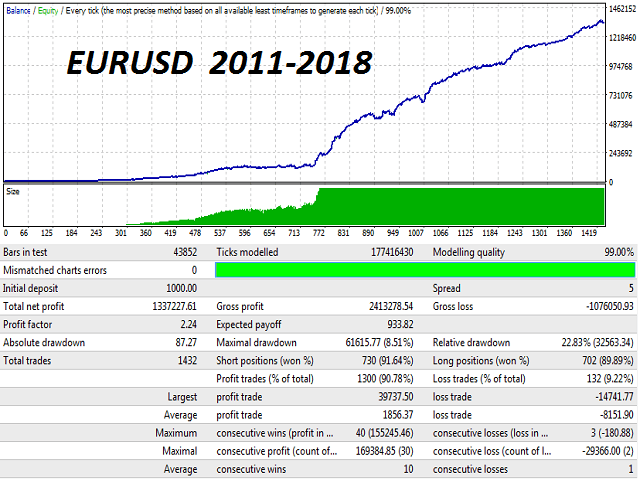Select the 702 (89.89%) long positions value
This screenshot has width=640, height=480.
[x=608, y=361]
